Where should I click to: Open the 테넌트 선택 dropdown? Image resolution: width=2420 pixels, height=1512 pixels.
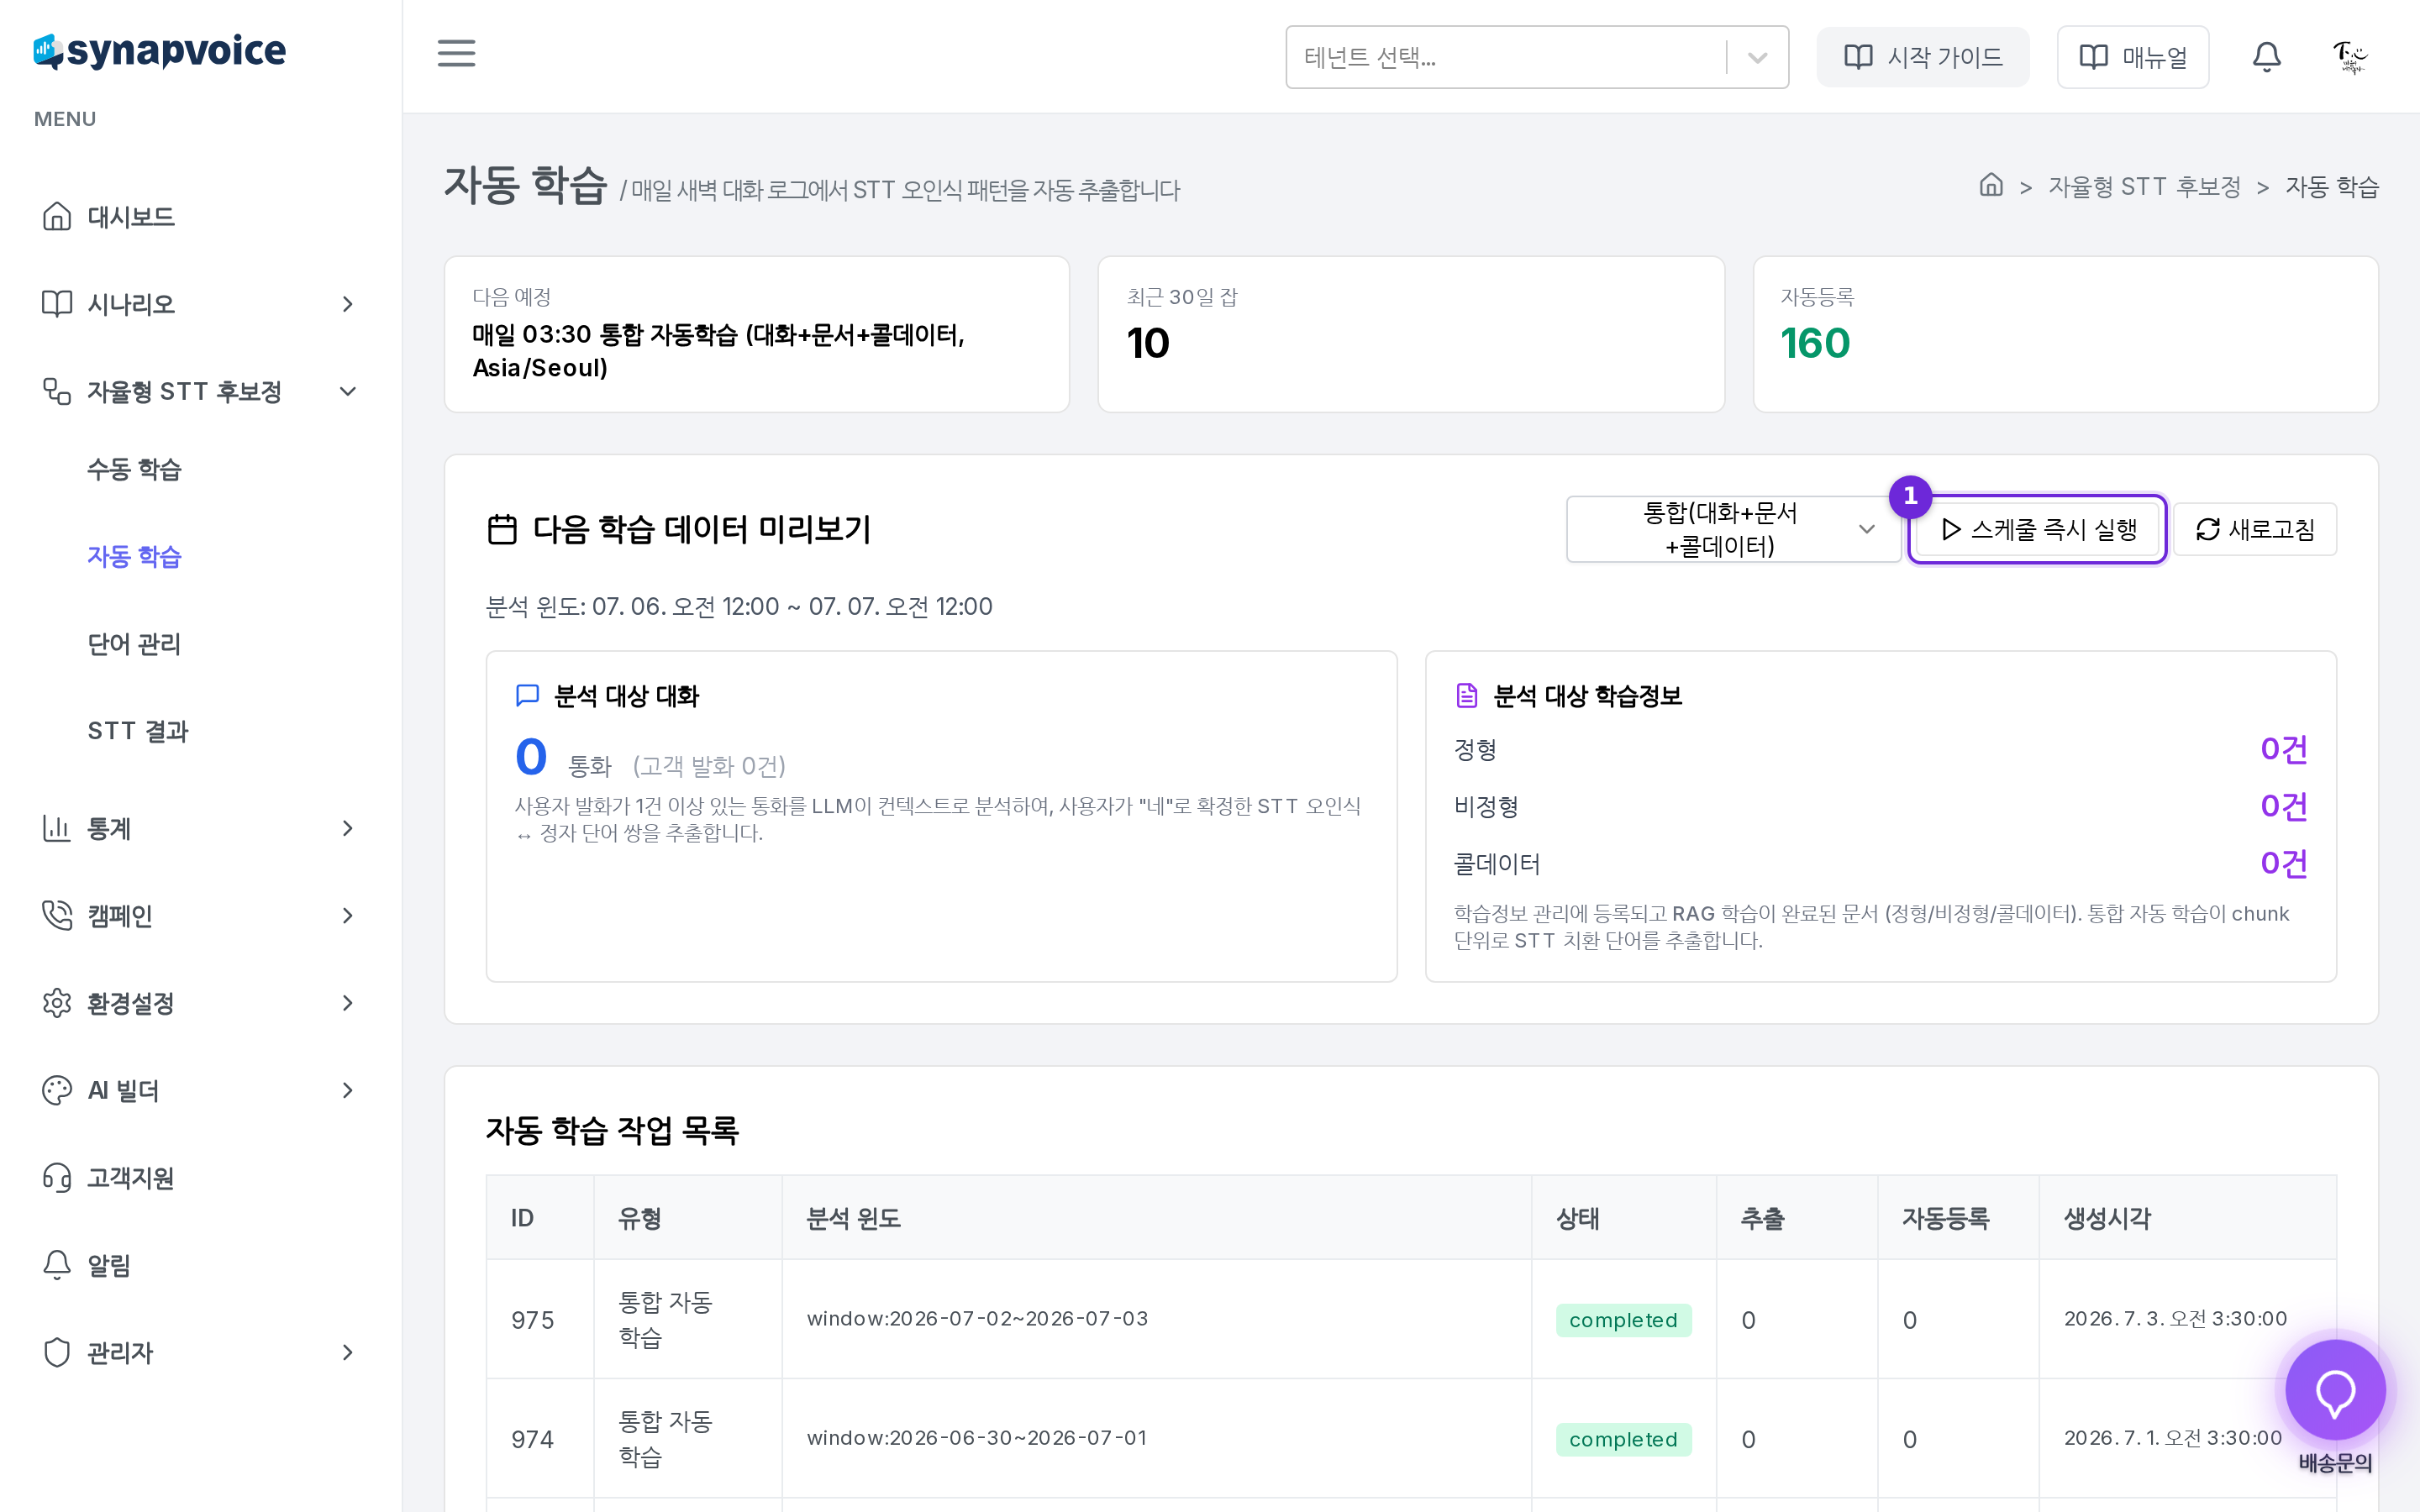1537,57
